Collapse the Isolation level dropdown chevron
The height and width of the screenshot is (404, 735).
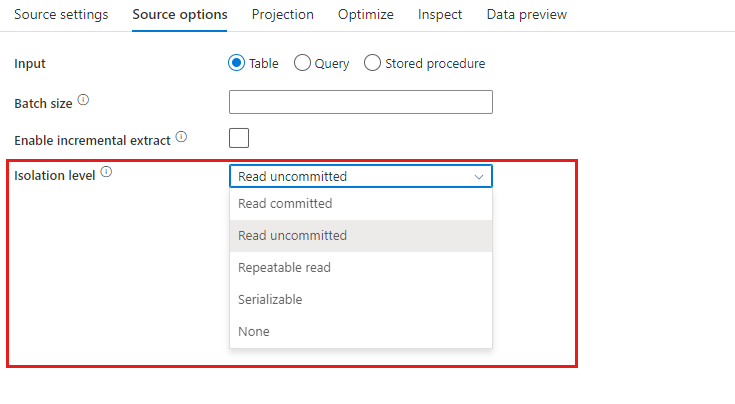[479, 177]
